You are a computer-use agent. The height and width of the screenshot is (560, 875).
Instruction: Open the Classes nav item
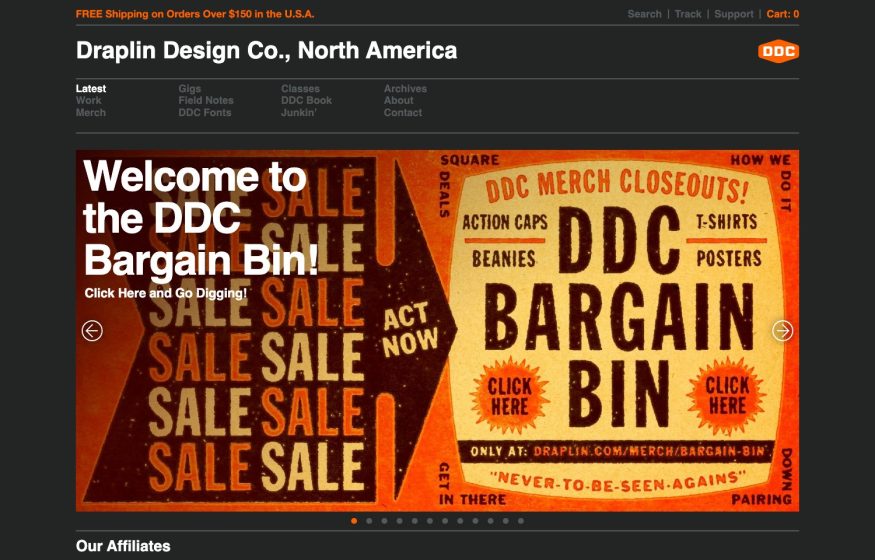(300, 88)
